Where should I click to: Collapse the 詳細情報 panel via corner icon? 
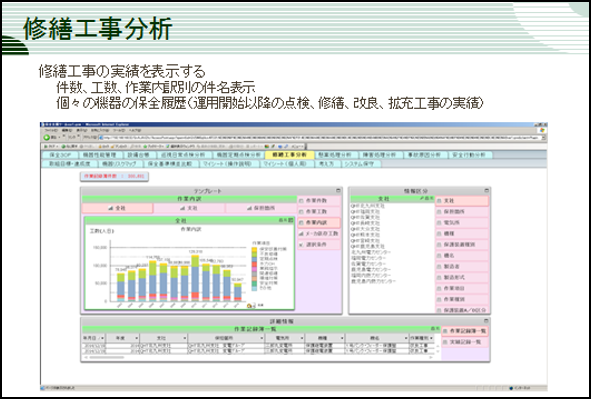click(x=486, y=321)
